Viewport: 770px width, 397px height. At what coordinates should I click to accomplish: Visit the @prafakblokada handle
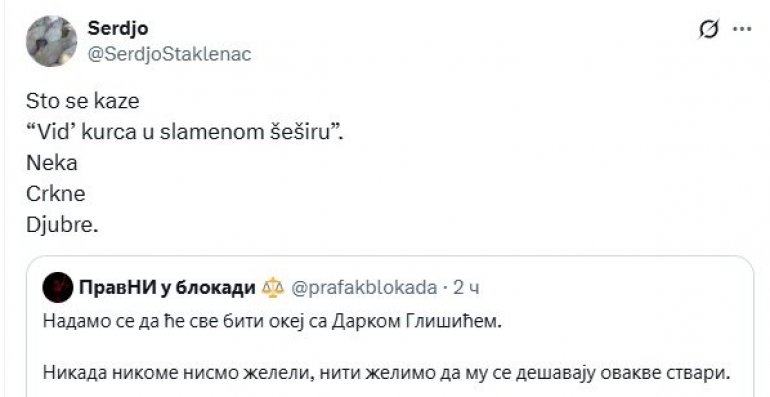click(x=364, y=288)
